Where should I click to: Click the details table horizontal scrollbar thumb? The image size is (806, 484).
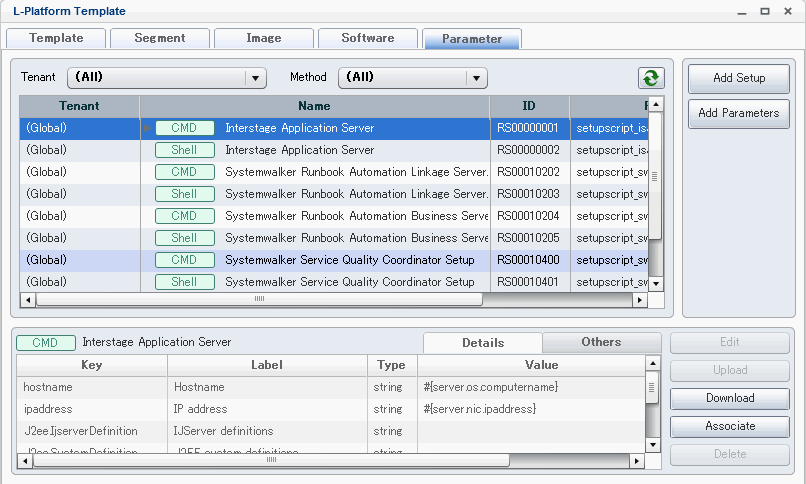click(271, 460)
